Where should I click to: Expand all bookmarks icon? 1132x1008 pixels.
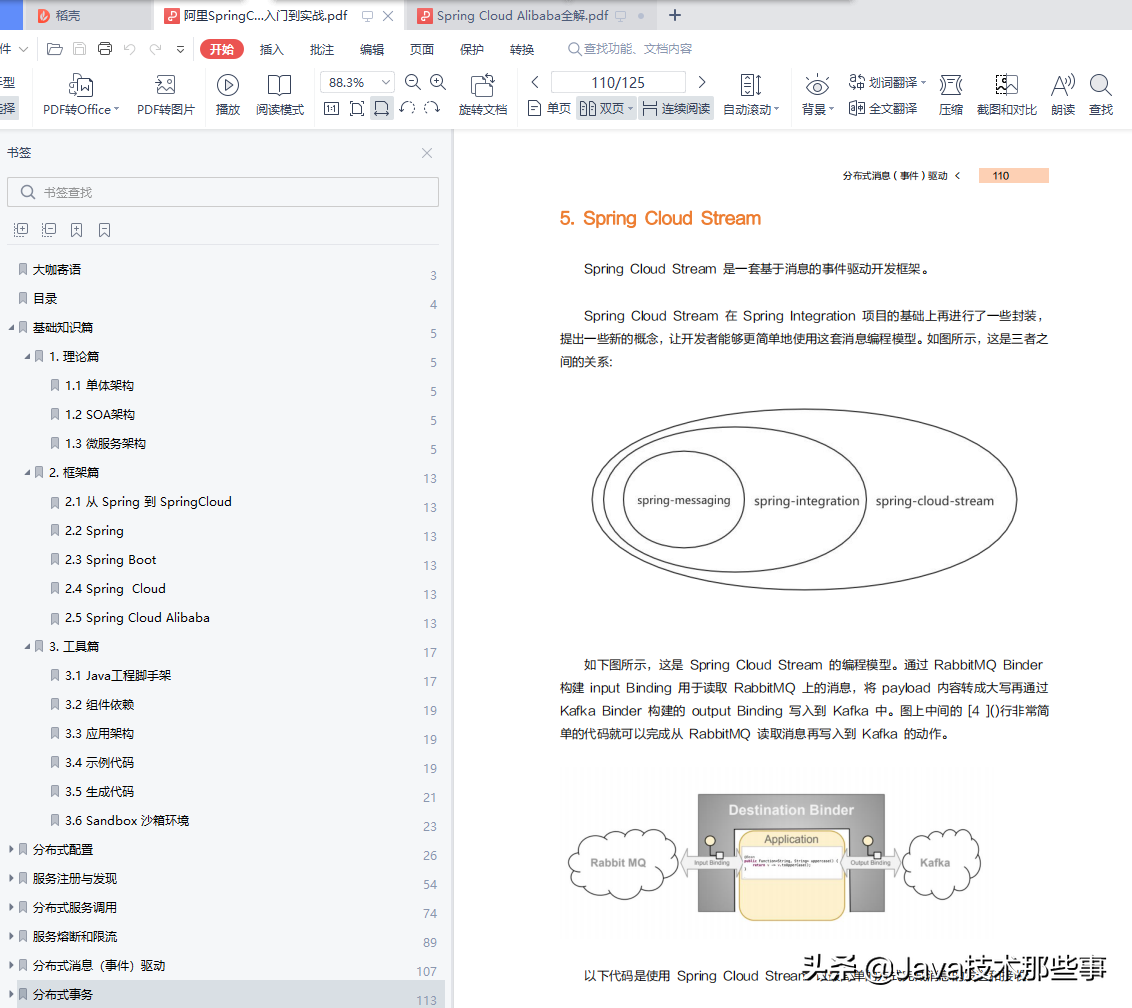coord(21,230)
